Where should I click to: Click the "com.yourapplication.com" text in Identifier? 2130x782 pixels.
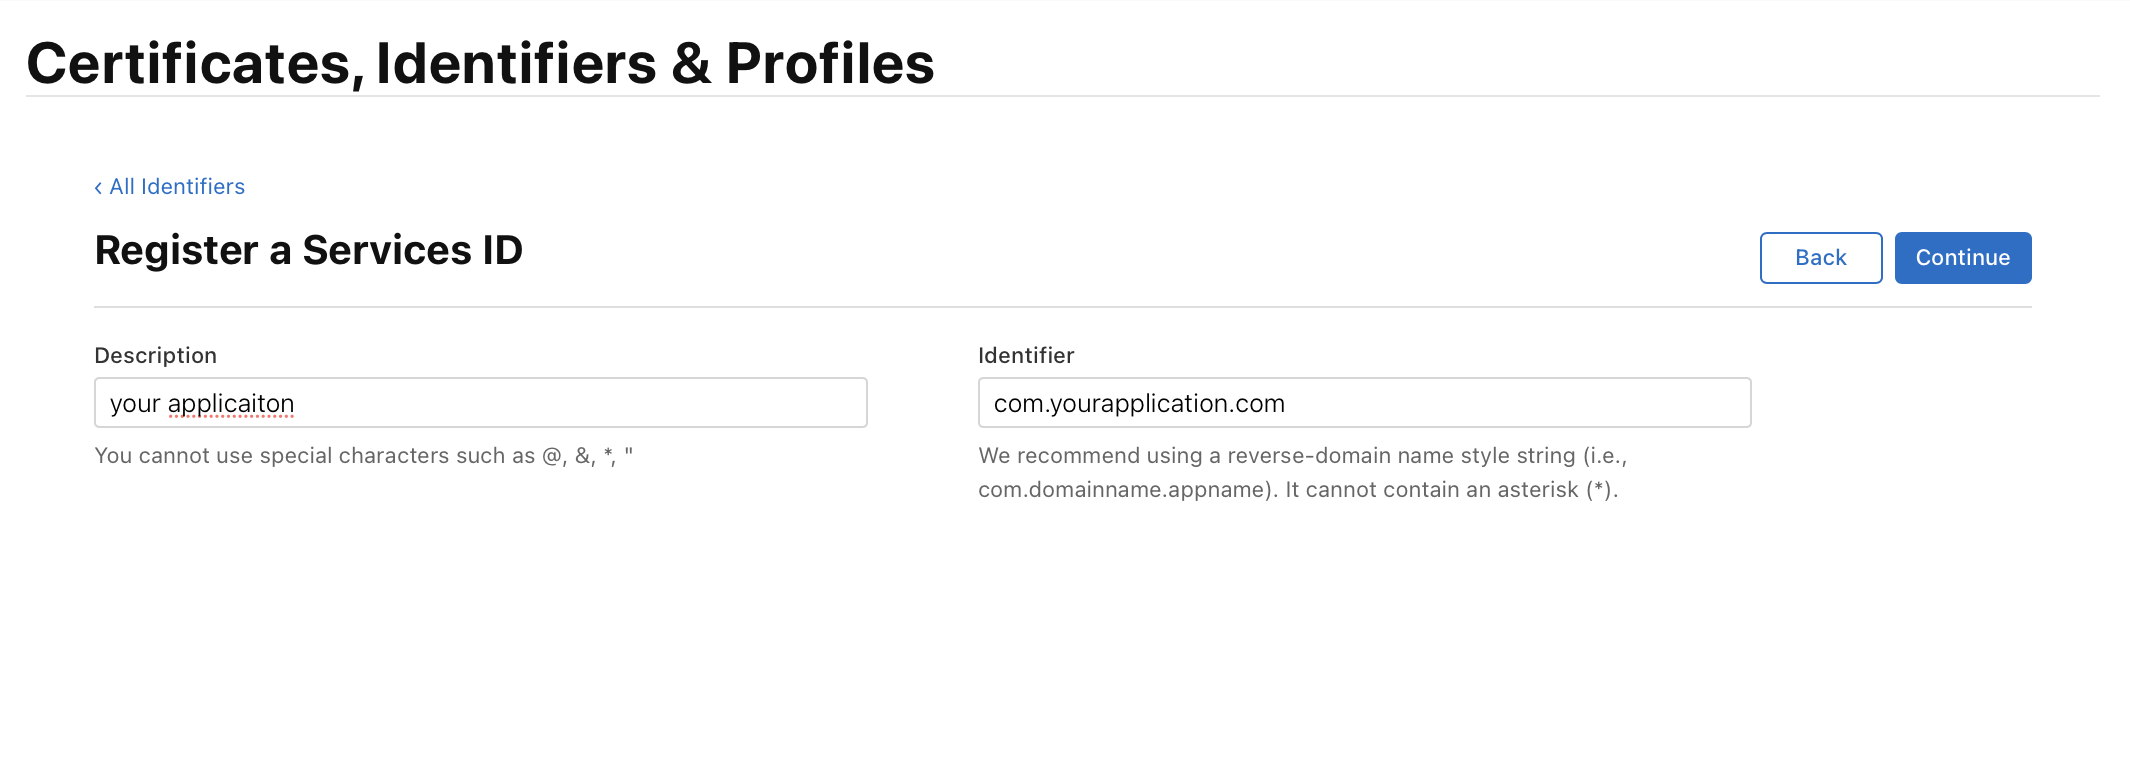tap(1139, 404)
